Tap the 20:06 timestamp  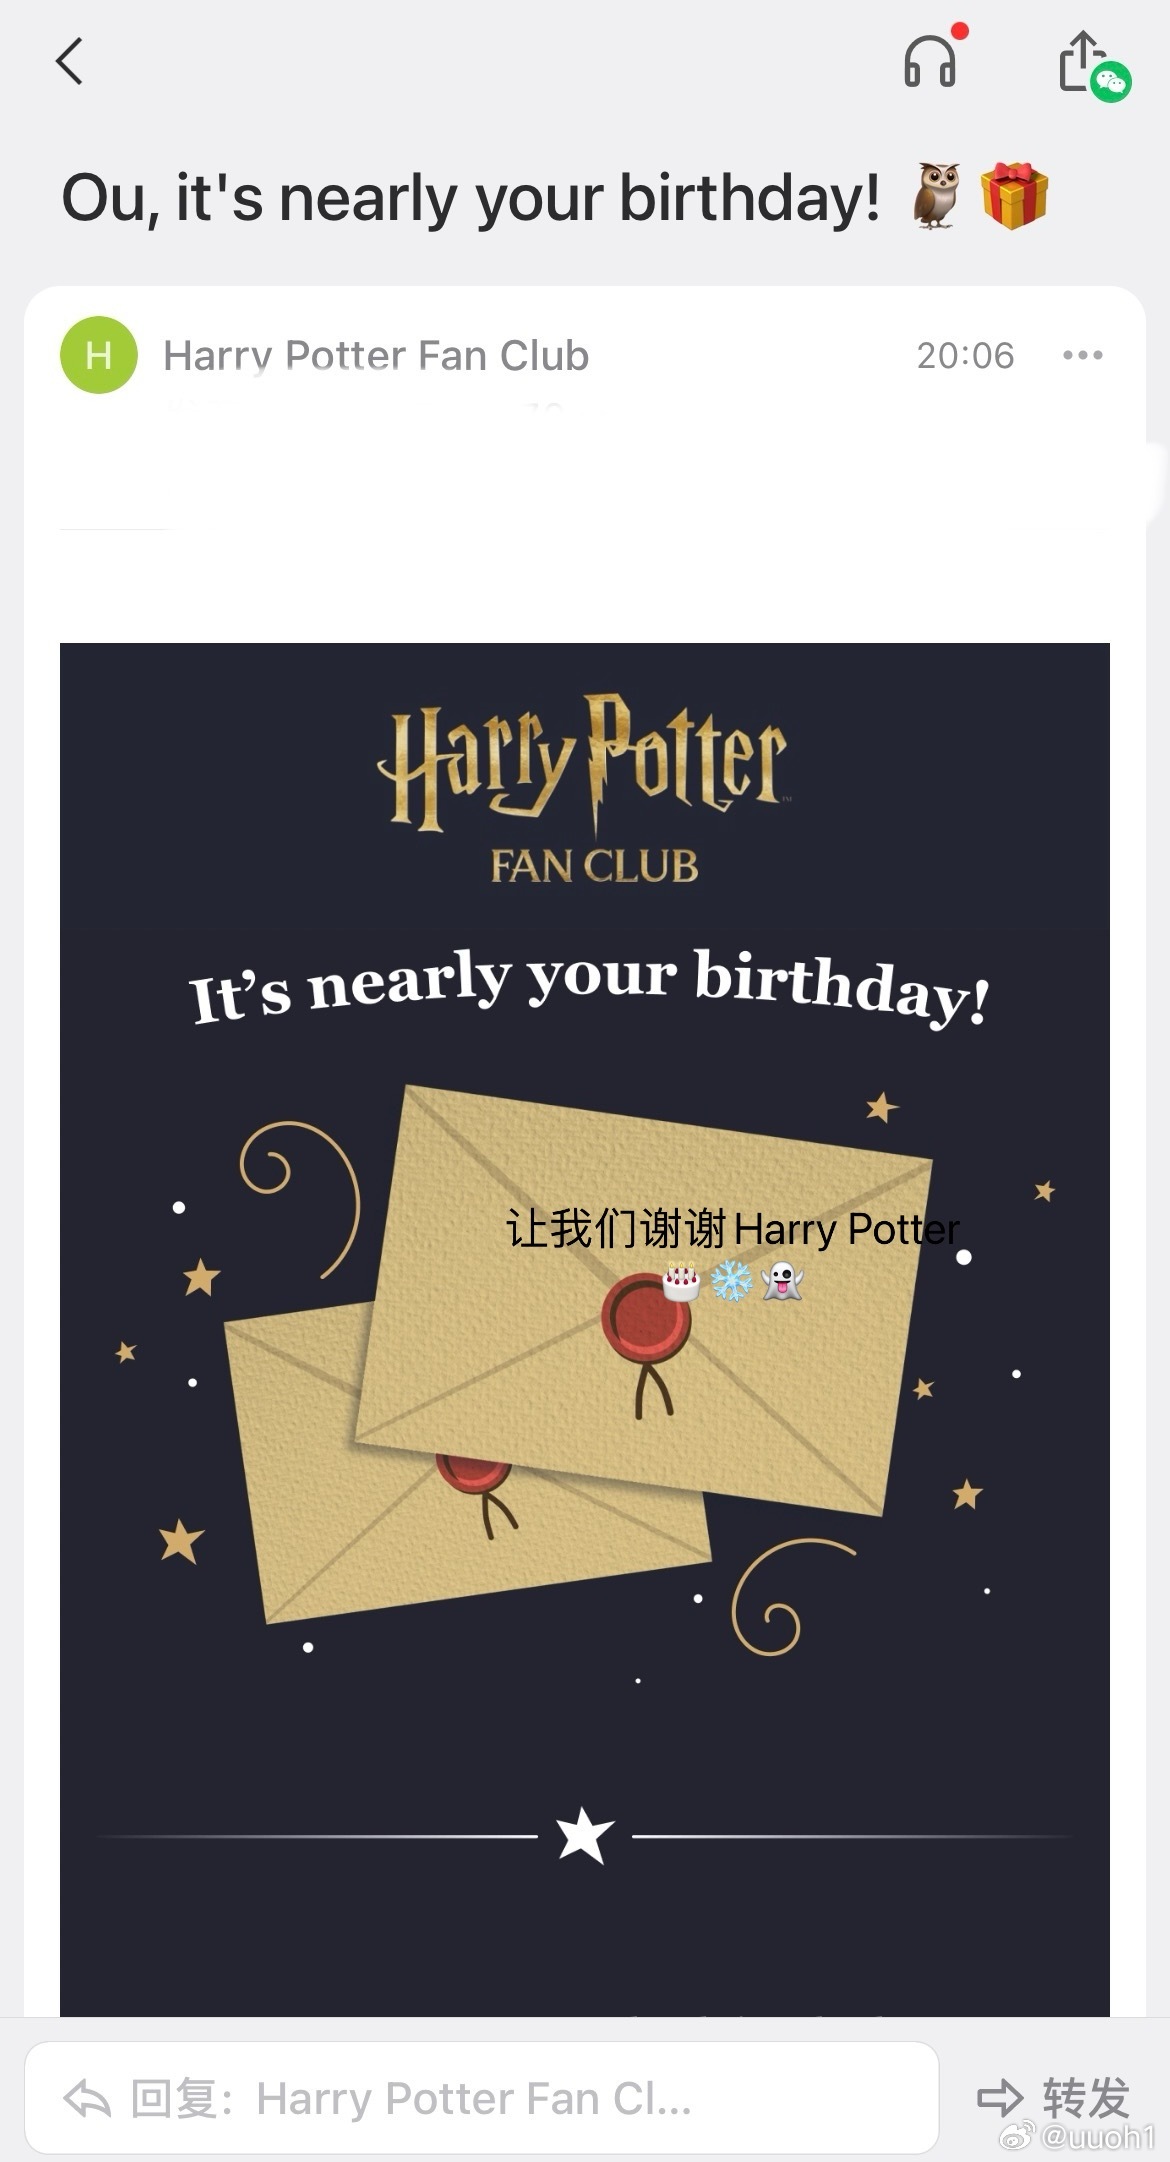(x=965, y=355)
